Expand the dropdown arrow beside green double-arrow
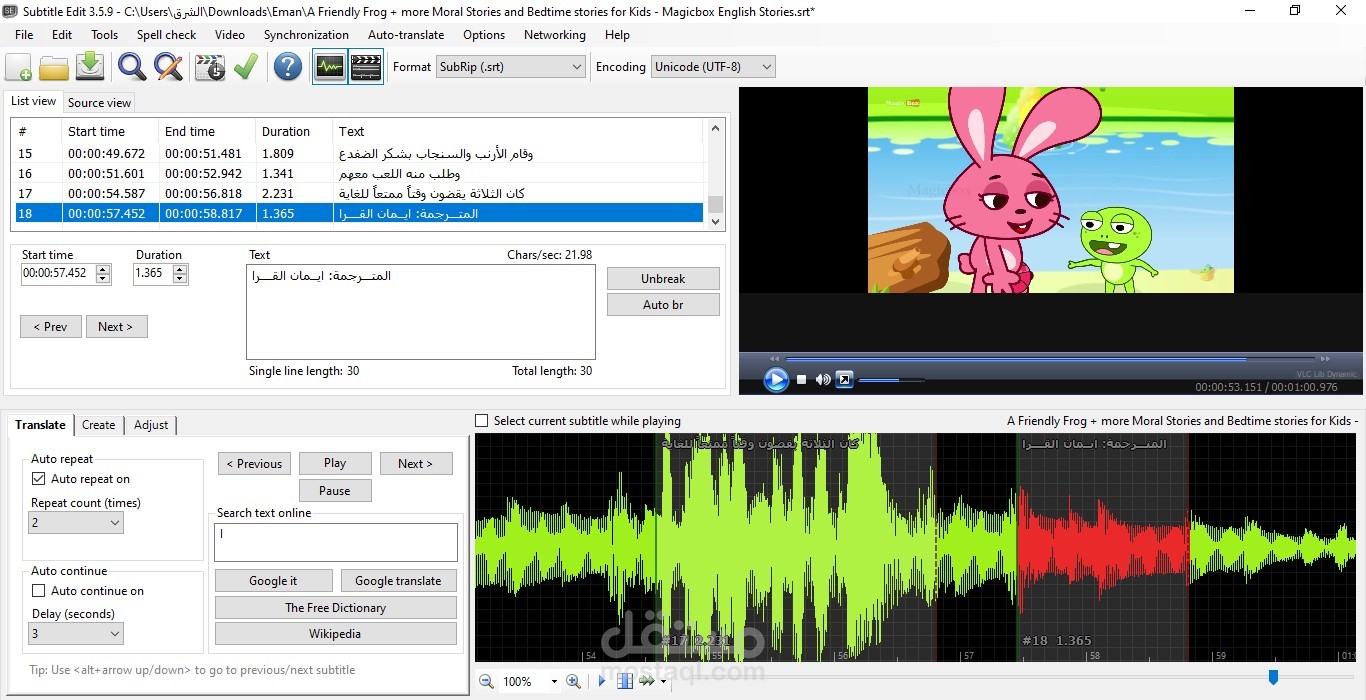This screenshot has width=1366, height=700. pyautogui.click(x=663, y=682)
